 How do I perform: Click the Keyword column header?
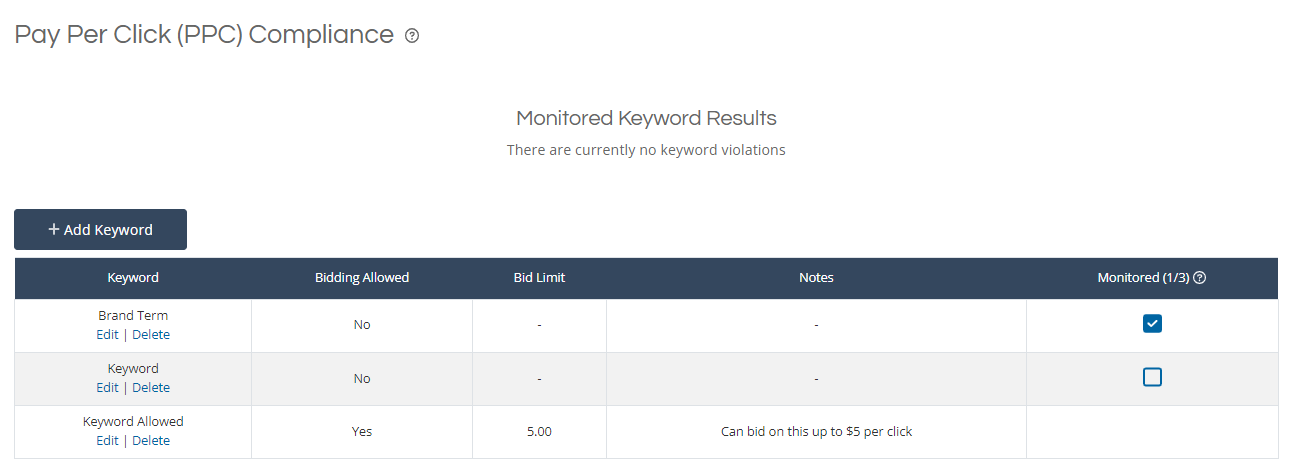click(x=133, y=278)
